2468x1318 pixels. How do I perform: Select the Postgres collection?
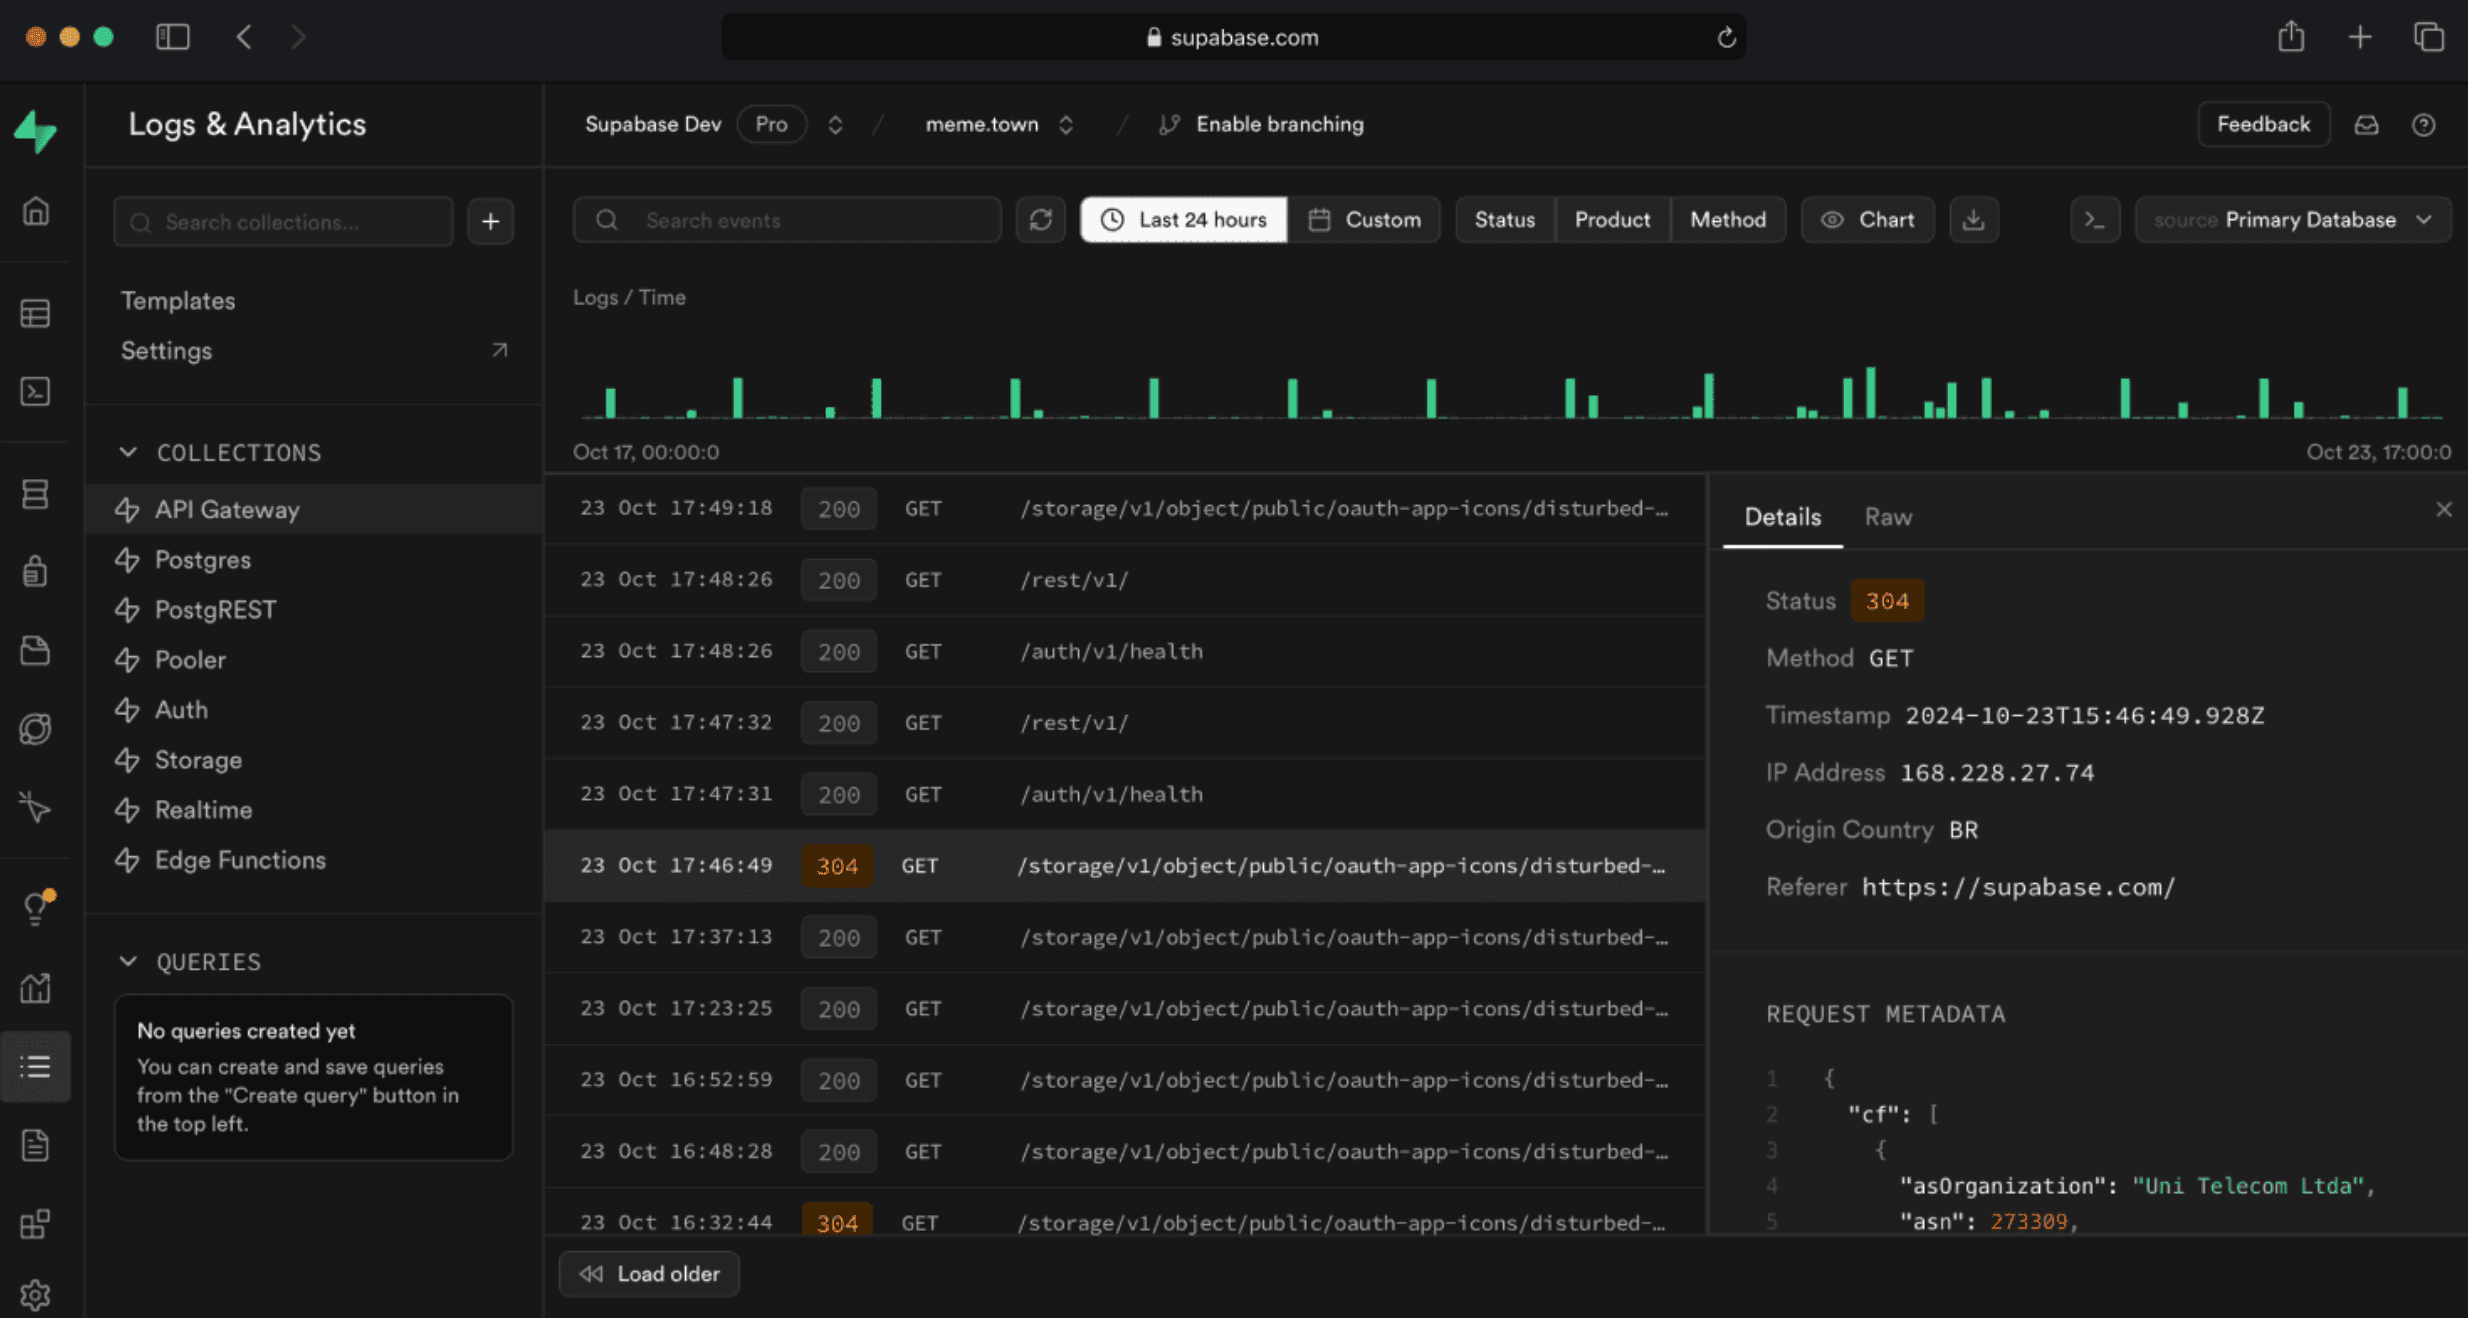tap(314, 560)
